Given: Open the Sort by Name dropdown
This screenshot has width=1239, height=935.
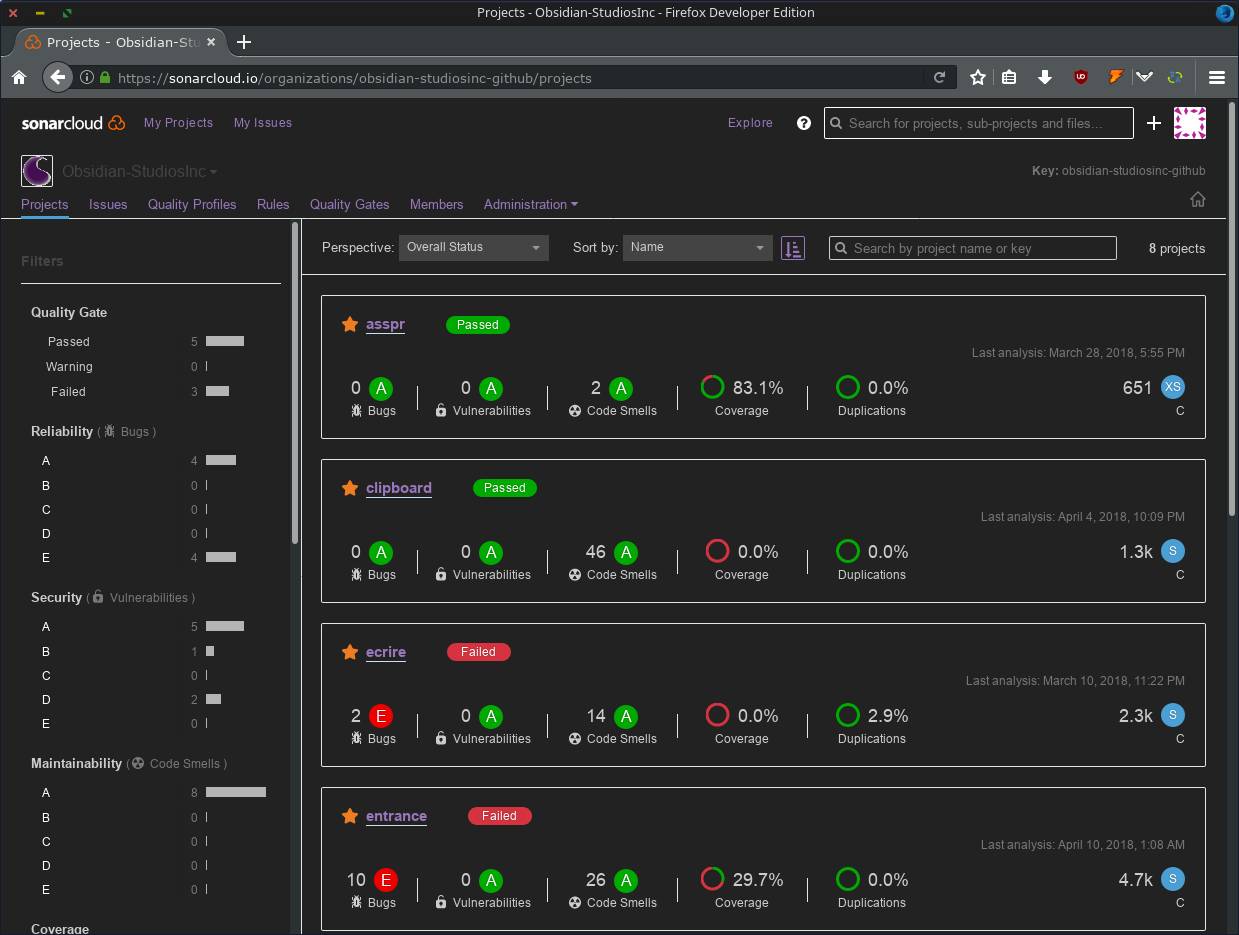Looking at the screenshot, I should click(697, 247).
